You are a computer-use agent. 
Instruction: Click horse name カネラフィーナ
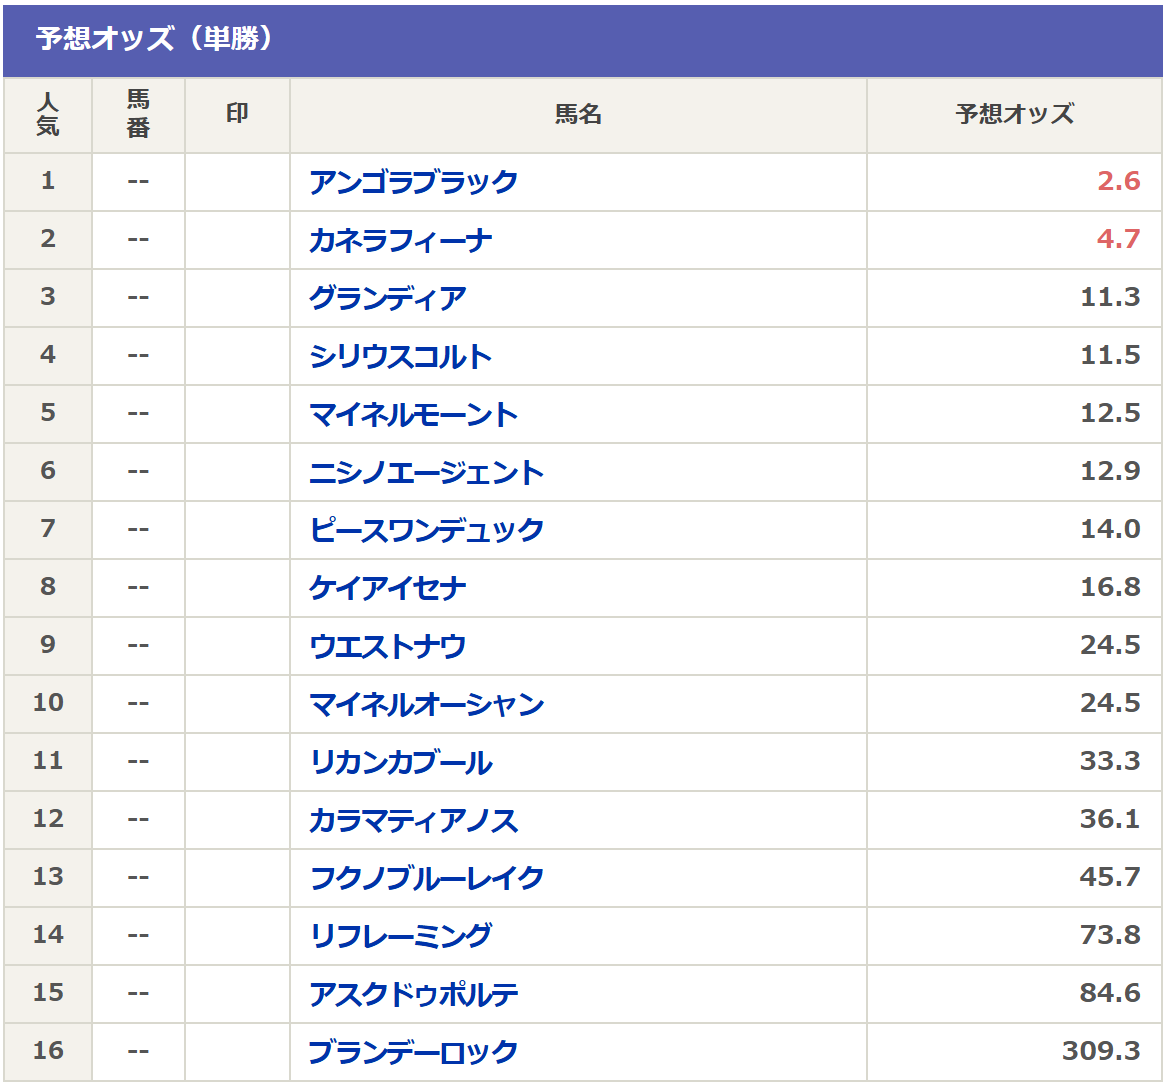pos(400,240)
